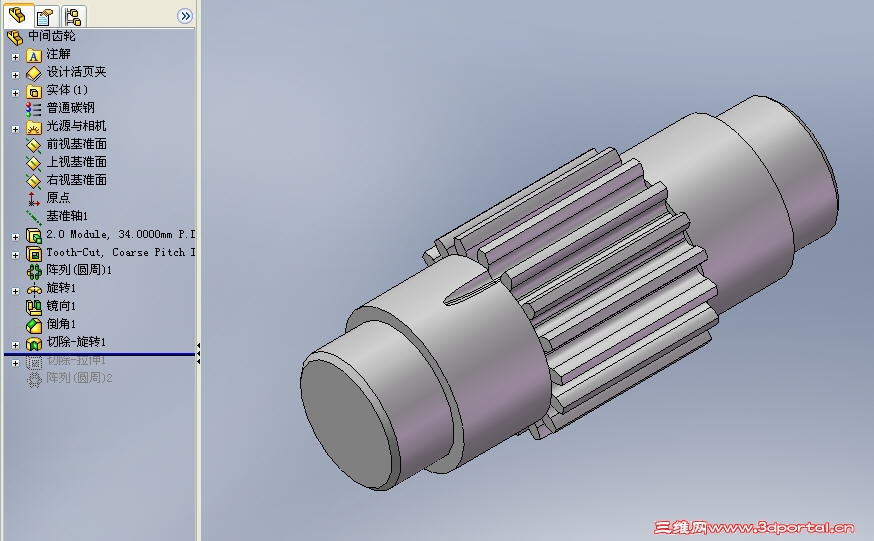Click the 镜向1 mirror feature icon
The image size is (874, 541).
pos(33,307)
